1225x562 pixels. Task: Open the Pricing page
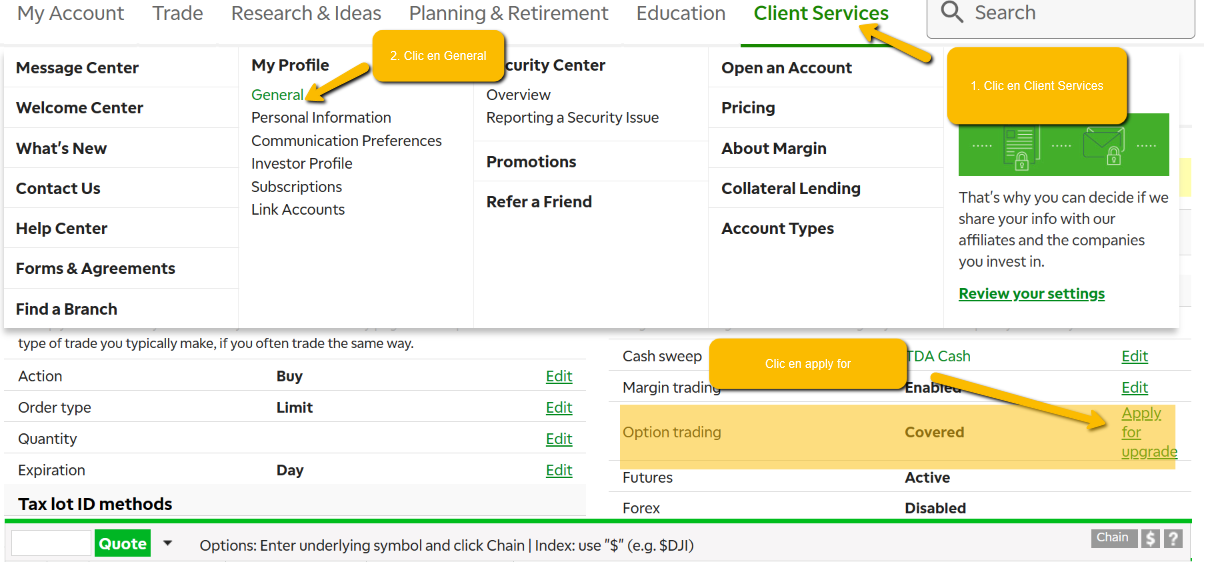click(748, 108)
